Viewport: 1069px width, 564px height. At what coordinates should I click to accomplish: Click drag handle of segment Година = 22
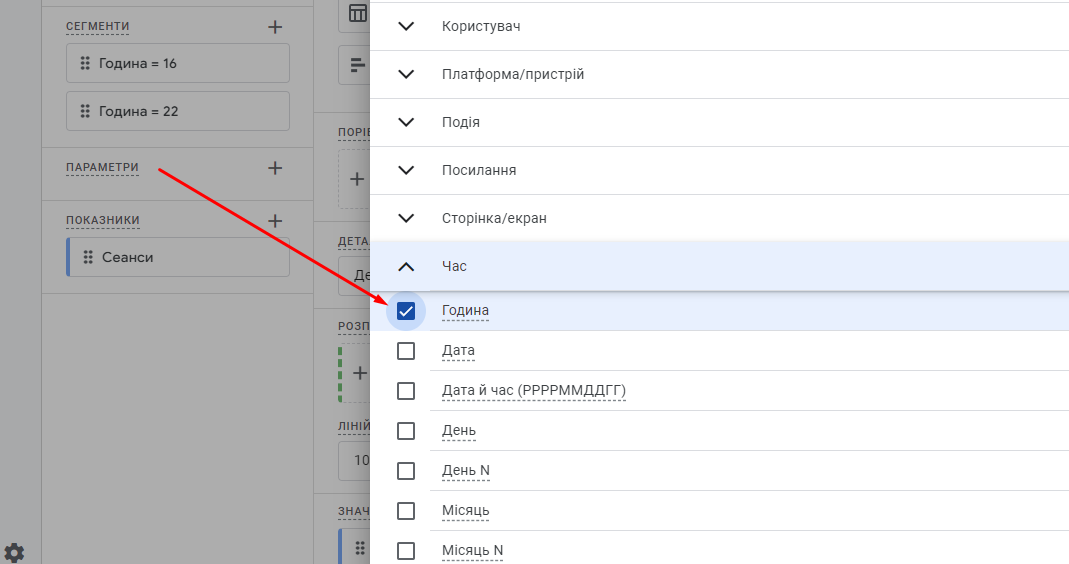coord(85,111)
